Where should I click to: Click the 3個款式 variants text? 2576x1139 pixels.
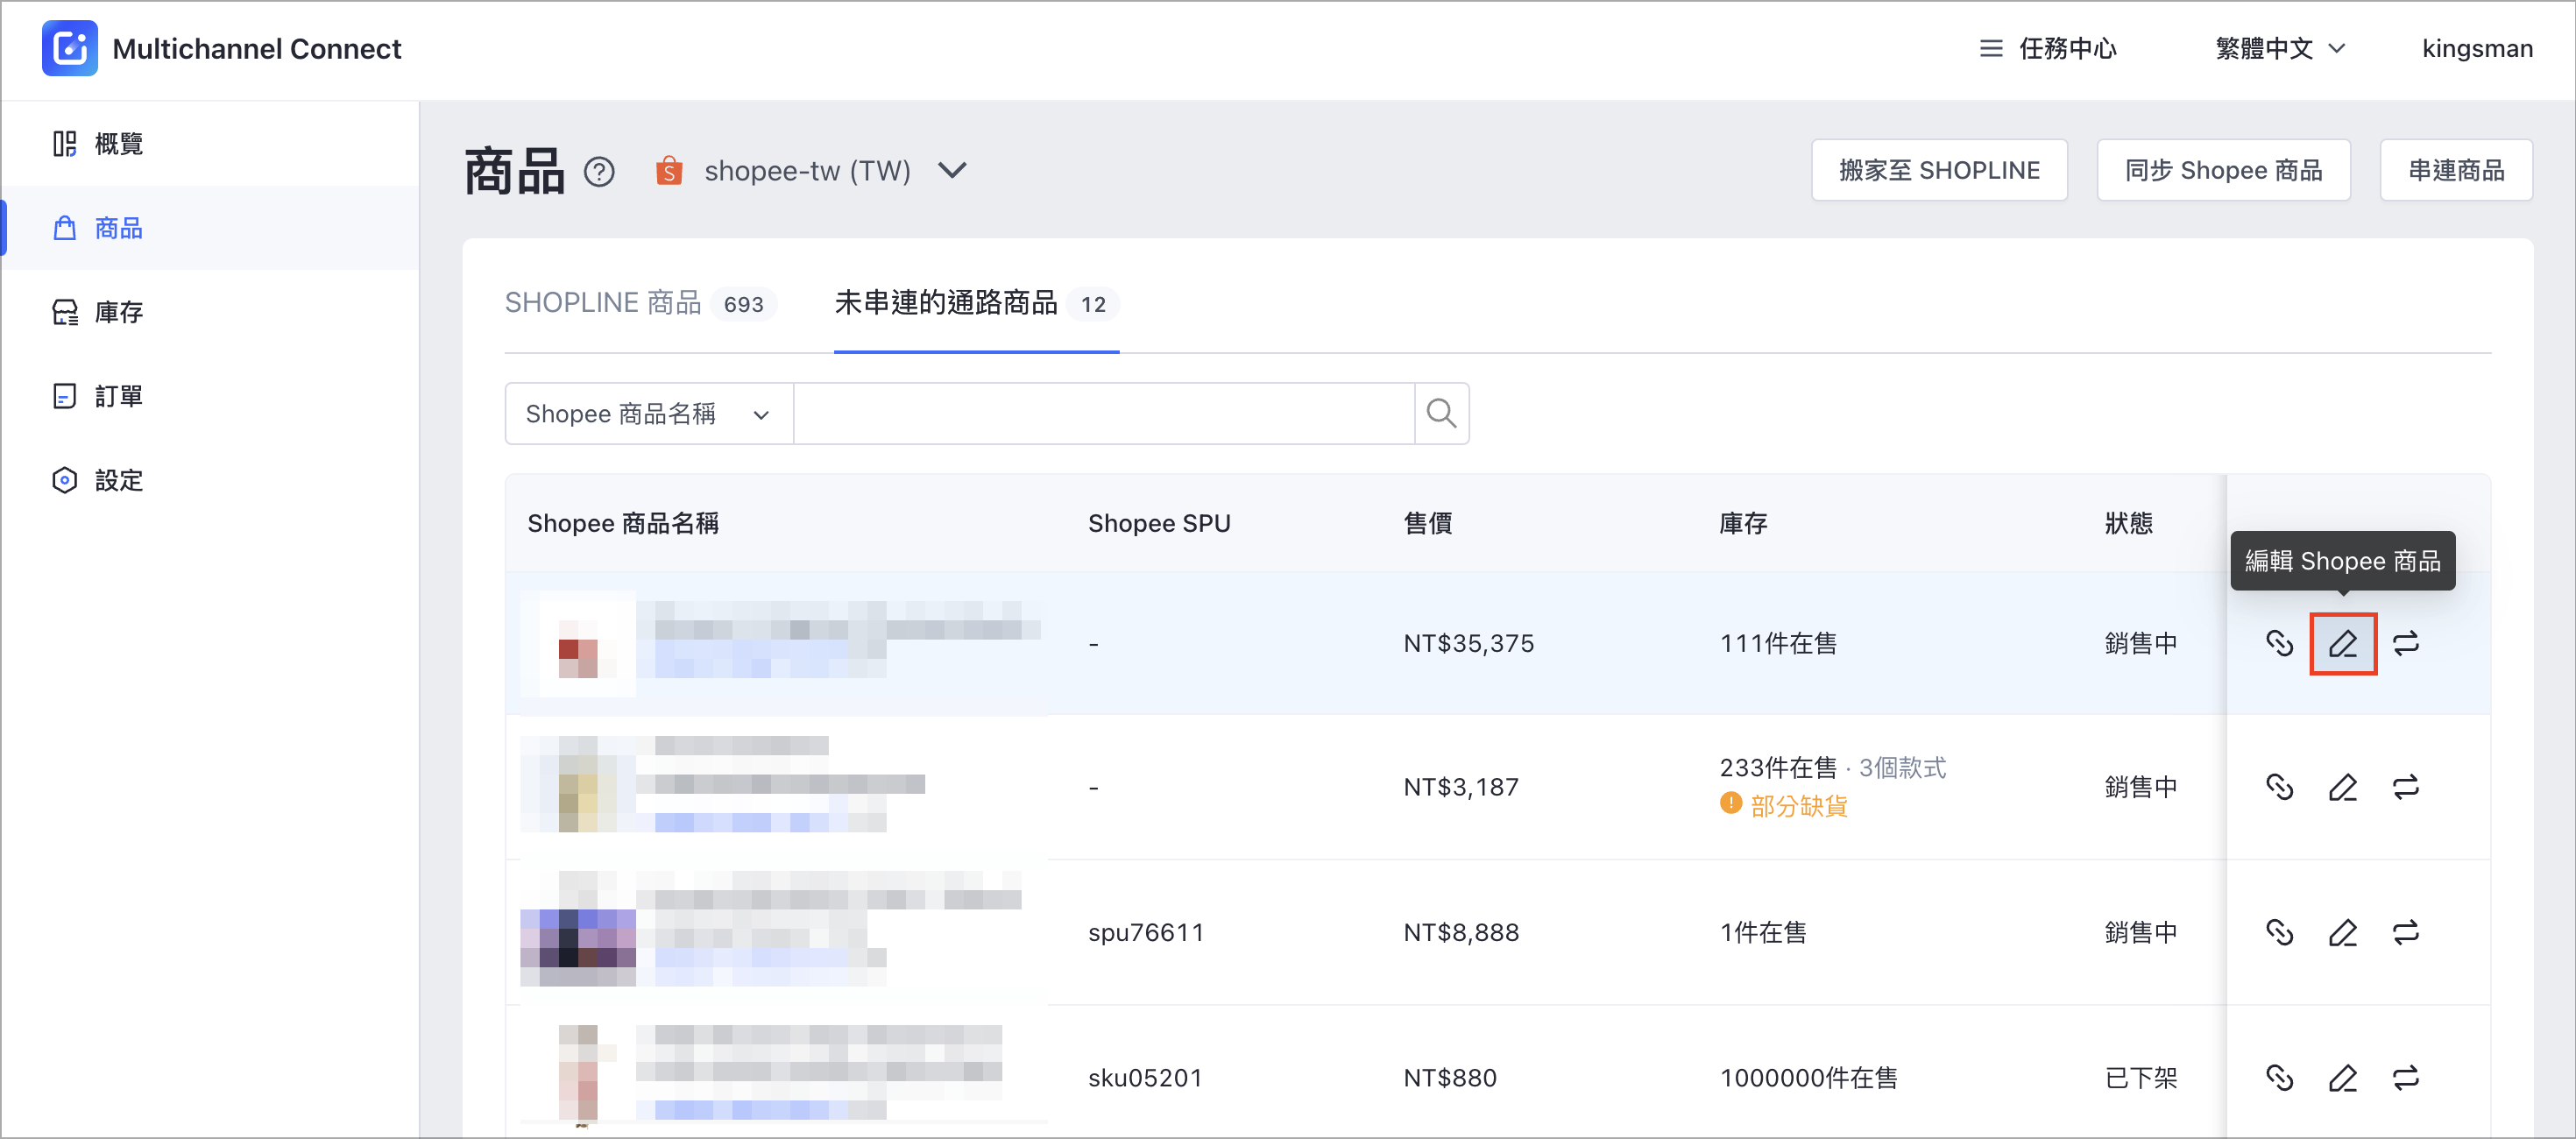1902,768
